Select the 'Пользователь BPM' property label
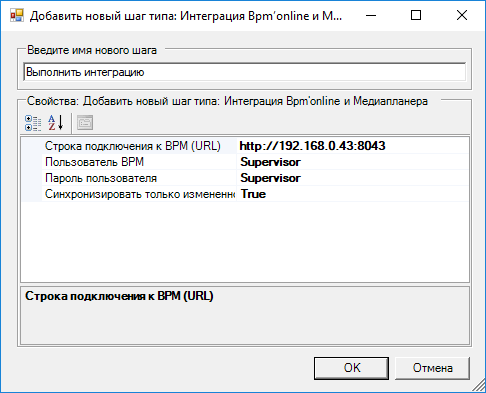 [x=94, y=162]
